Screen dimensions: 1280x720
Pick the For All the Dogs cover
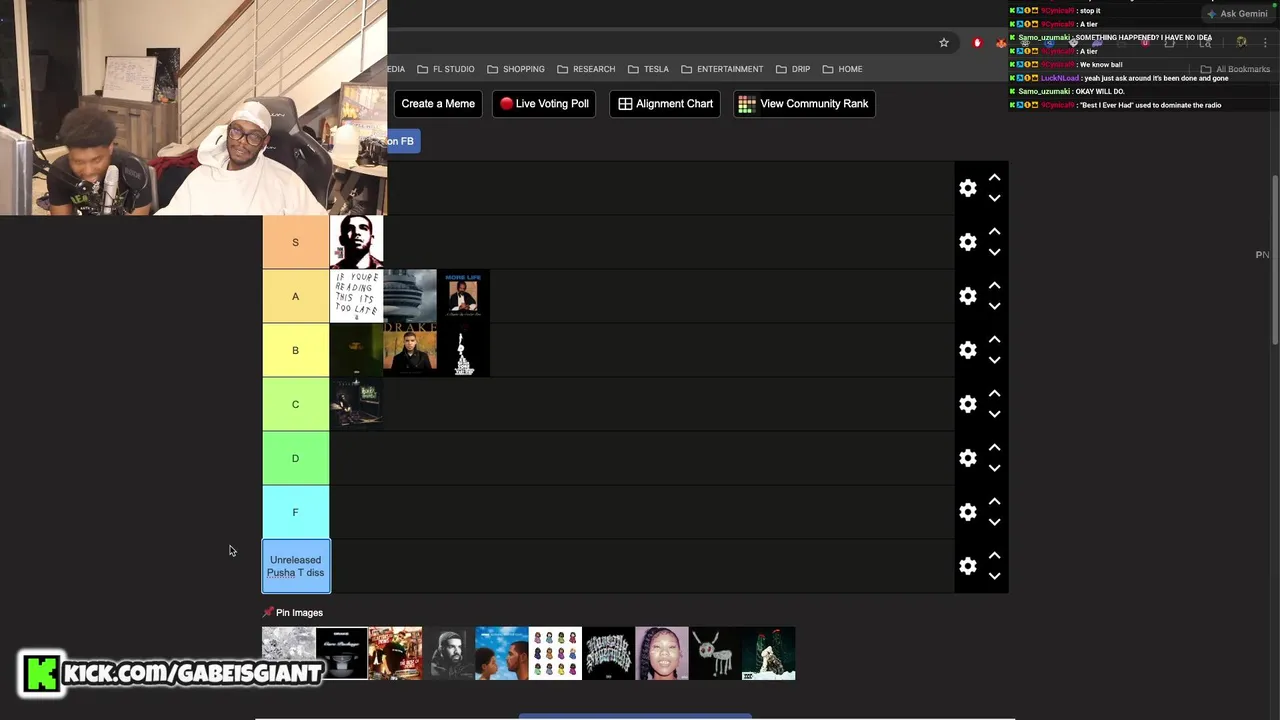point(715,653)
